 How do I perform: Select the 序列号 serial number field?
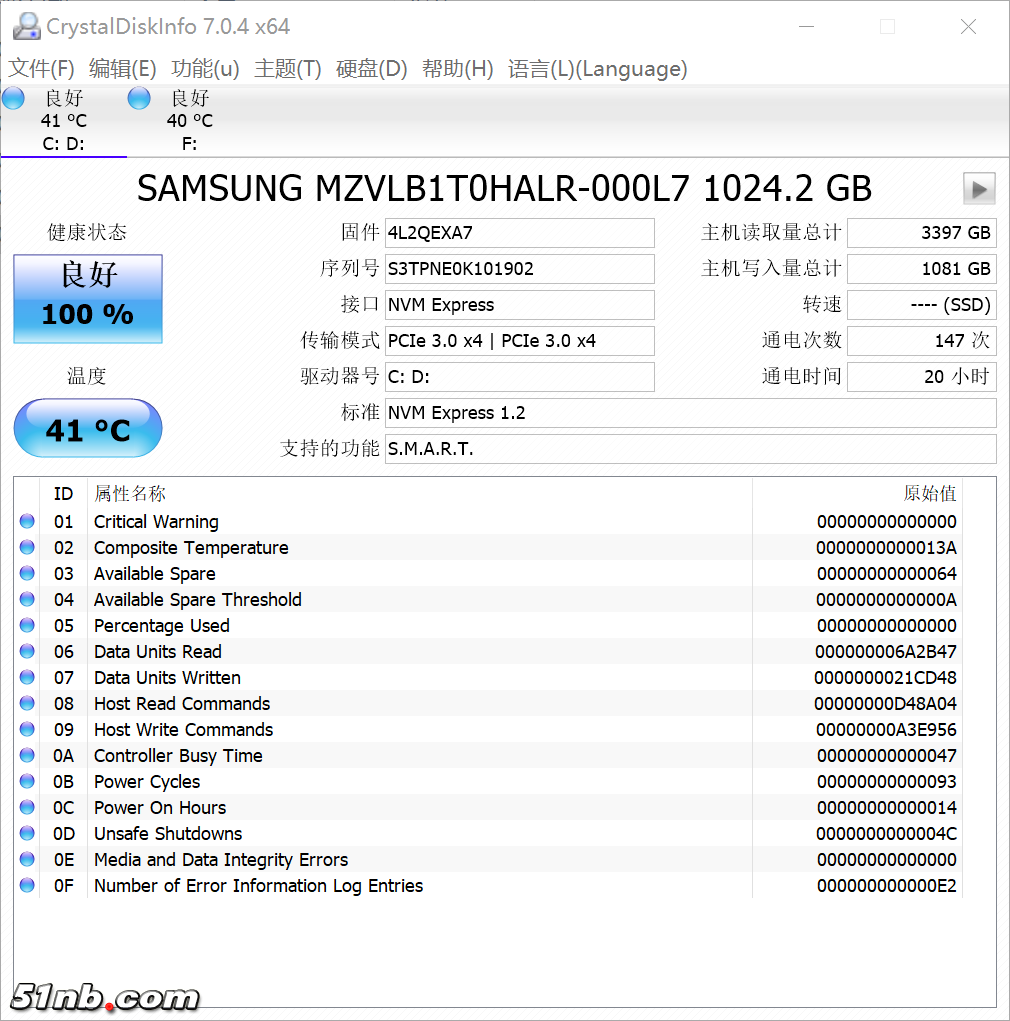(520, 268)
